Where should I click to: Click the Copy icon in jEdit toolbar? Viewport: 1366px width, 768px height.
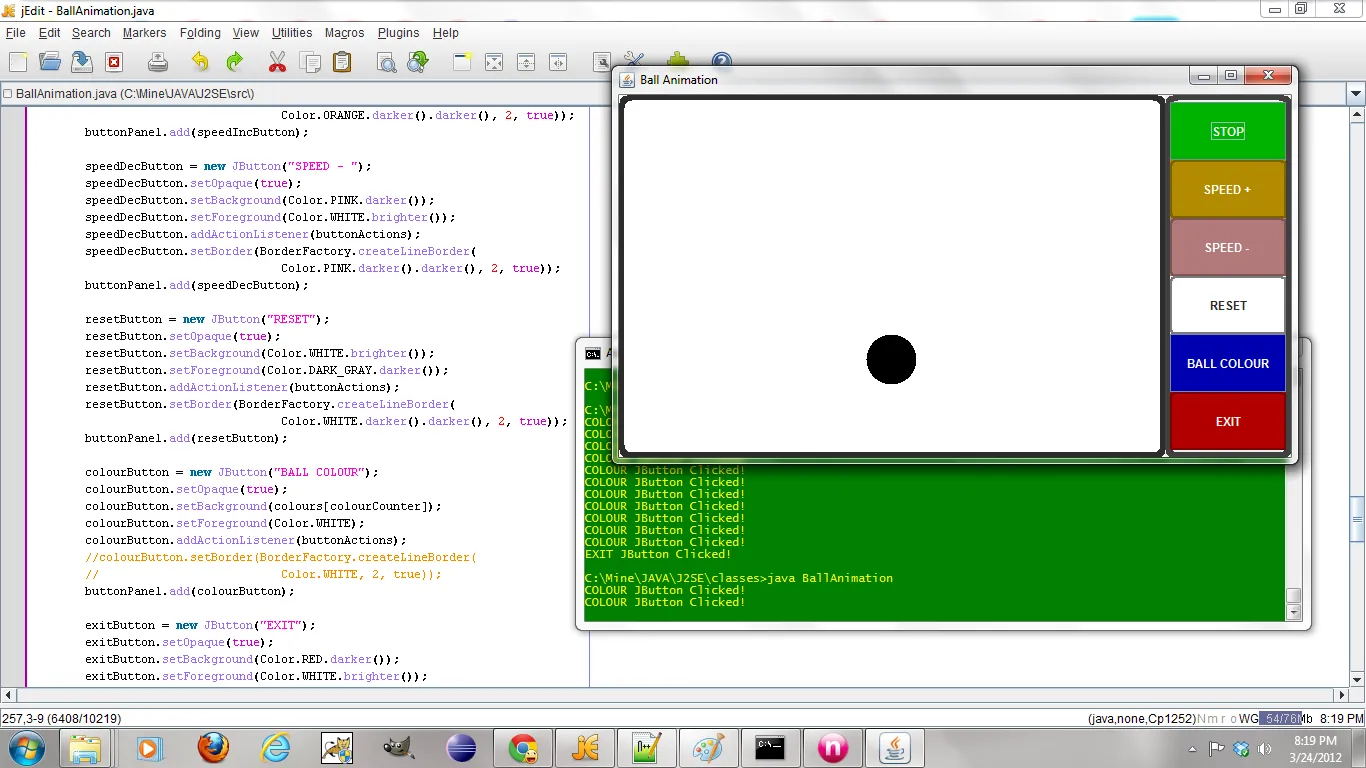click(x=311, y=62)
